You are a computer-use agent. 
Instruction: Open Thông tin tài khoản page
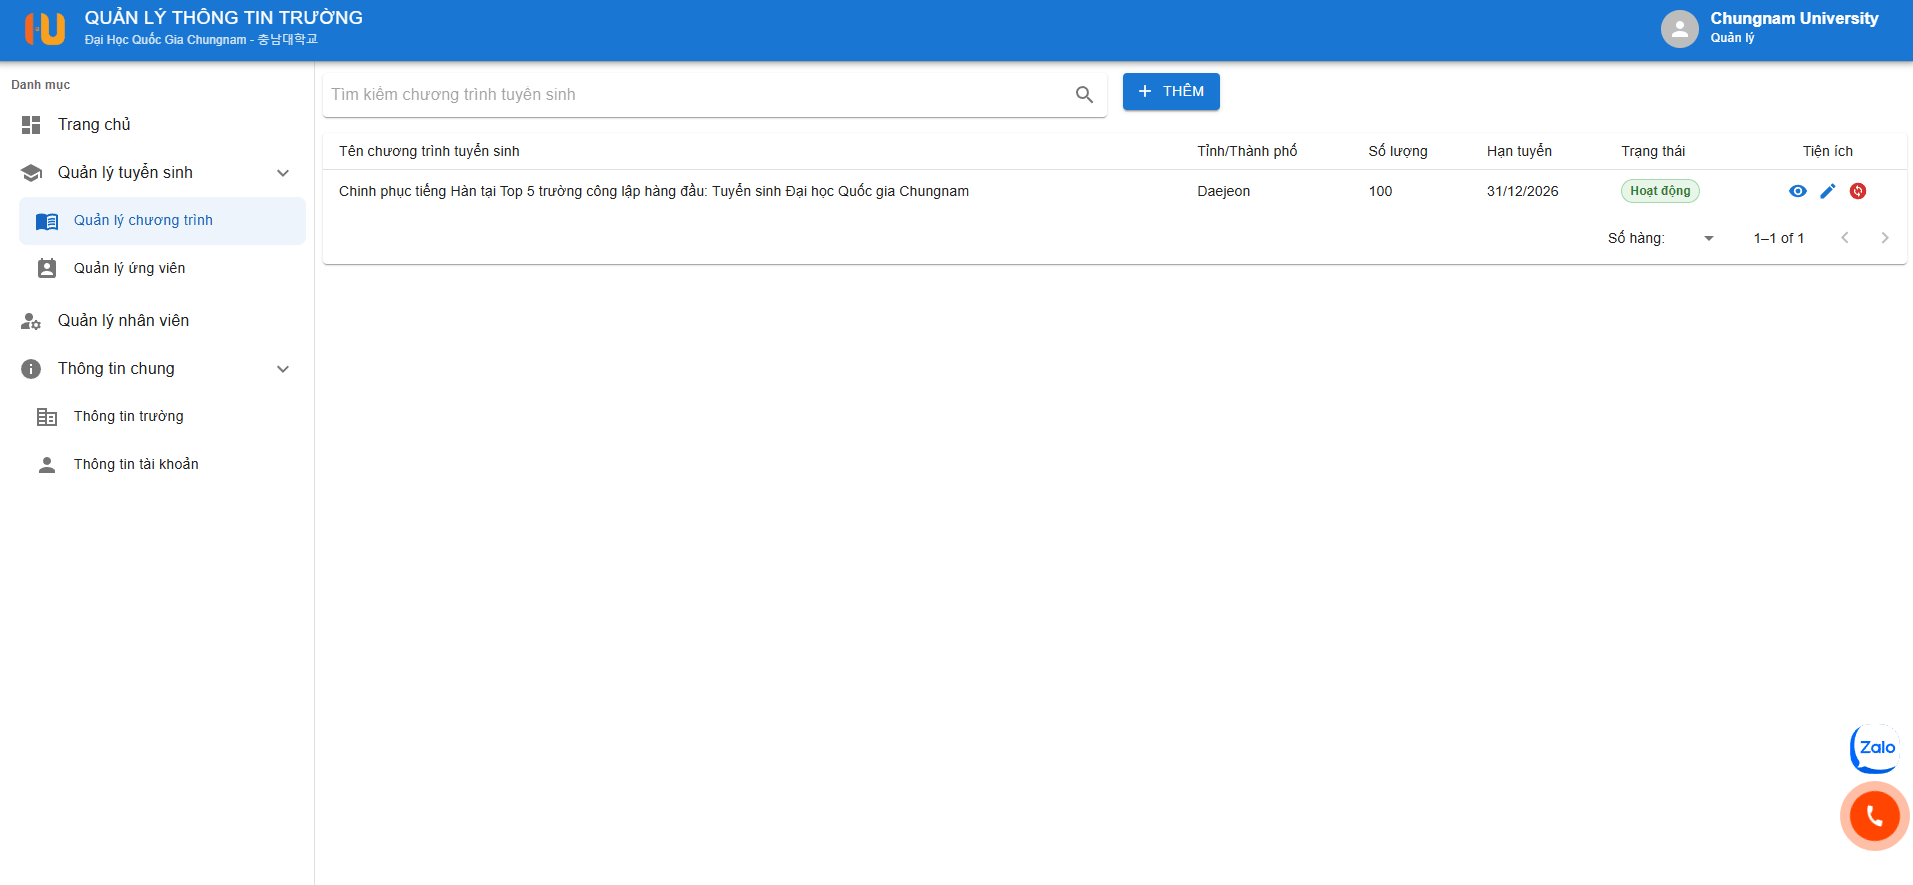click(x=136, y=464)
